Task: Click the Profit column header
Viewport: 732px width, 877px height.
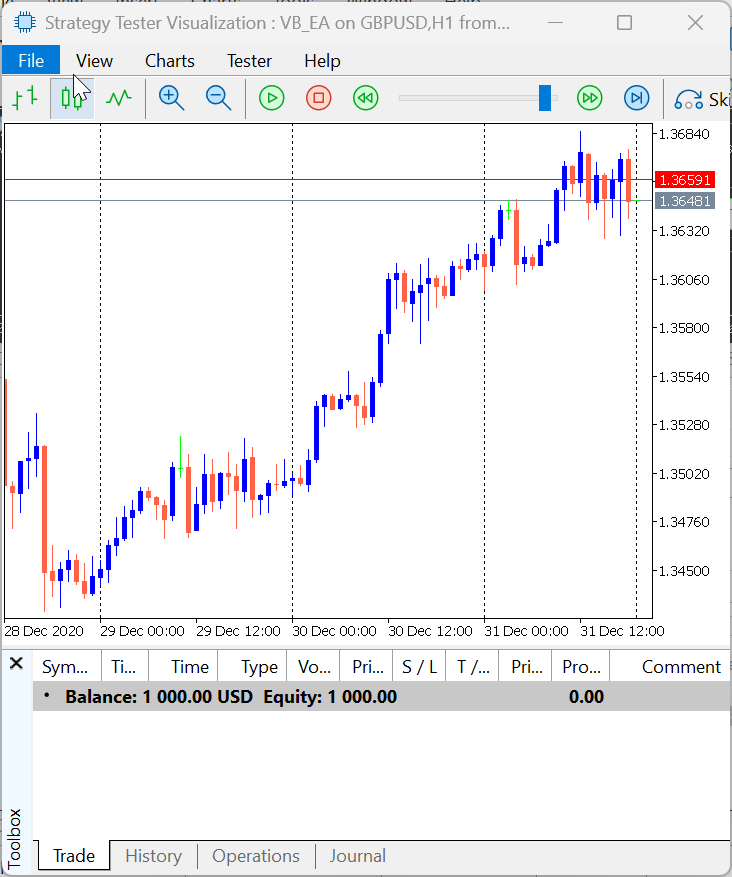Action: (x=581, y=667)
